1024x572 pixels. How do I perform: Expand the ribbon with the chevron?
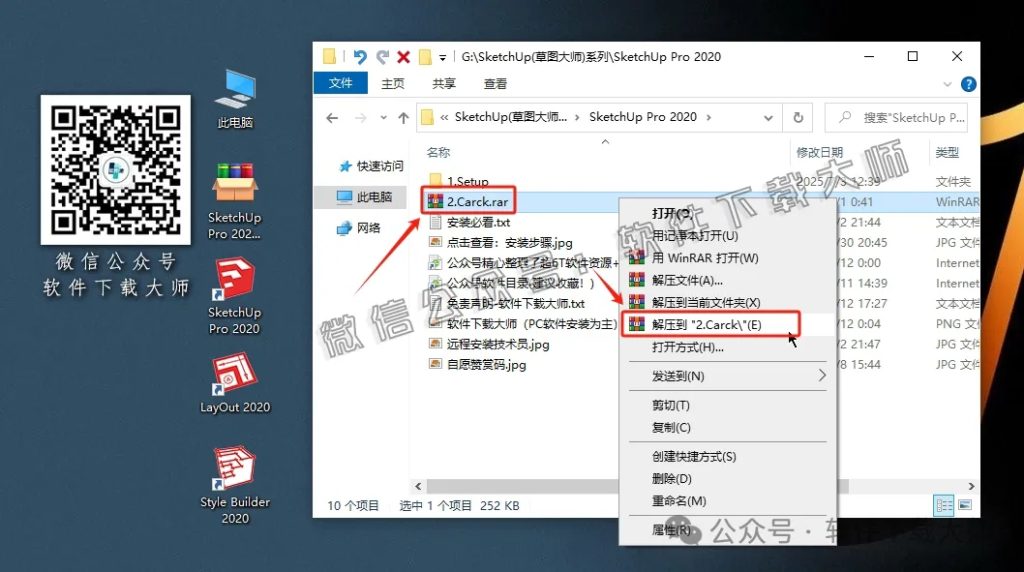tap(947, 84)
